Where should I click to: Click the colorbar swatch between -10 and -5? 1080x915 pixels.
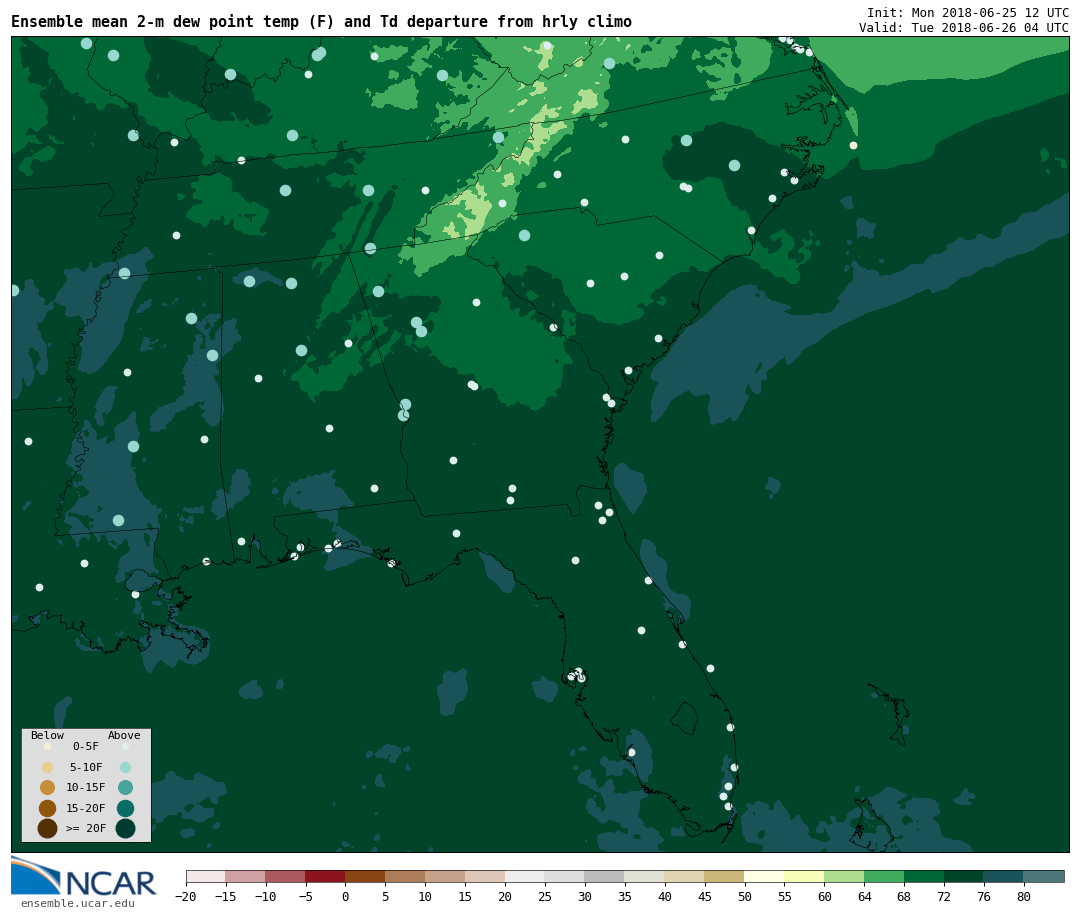tap(286, 877)
